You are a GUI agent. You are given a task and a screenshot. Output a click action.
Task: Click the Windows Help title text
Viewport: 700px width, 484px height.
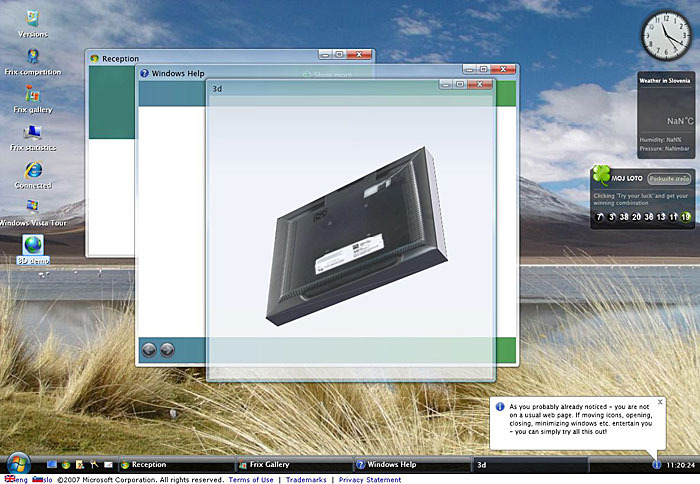tap(178, 73)
